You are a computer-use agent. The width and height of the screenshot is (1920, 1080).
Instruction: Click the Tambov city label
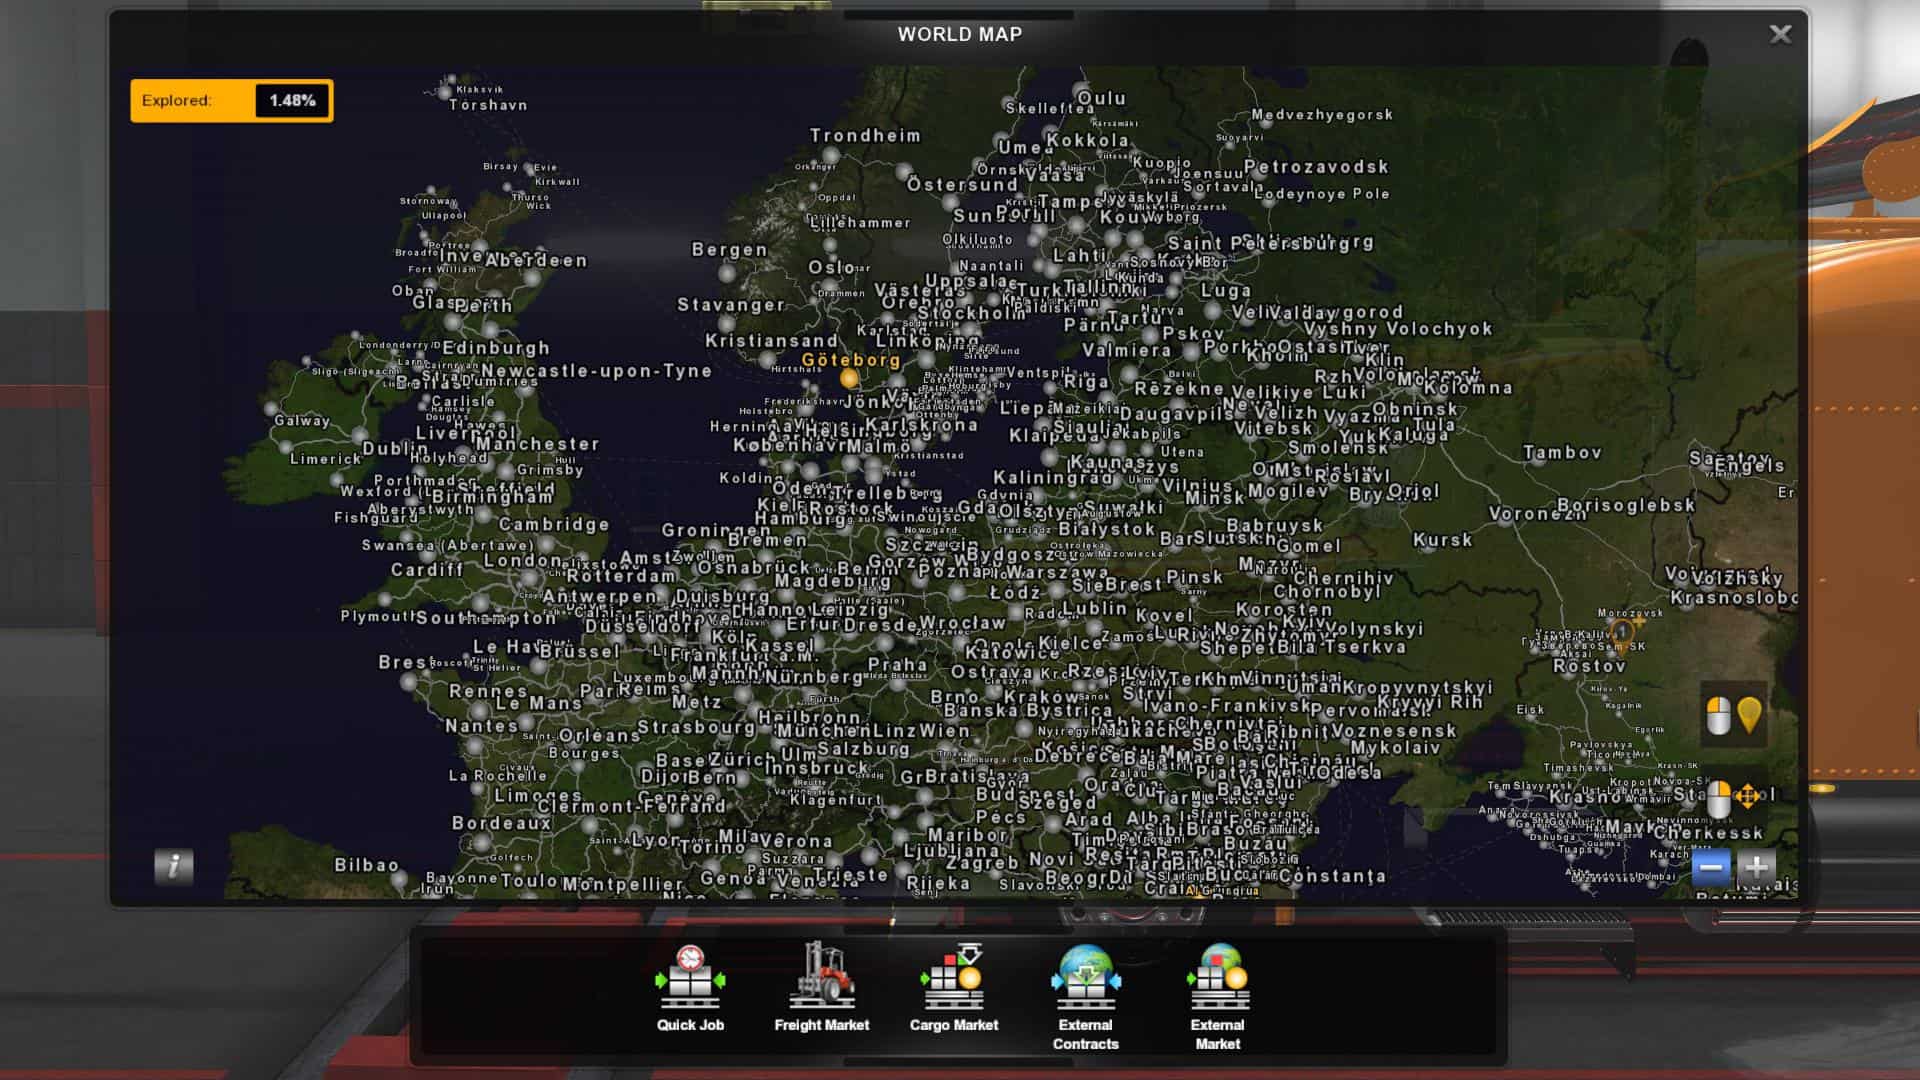pos(1562,453)
